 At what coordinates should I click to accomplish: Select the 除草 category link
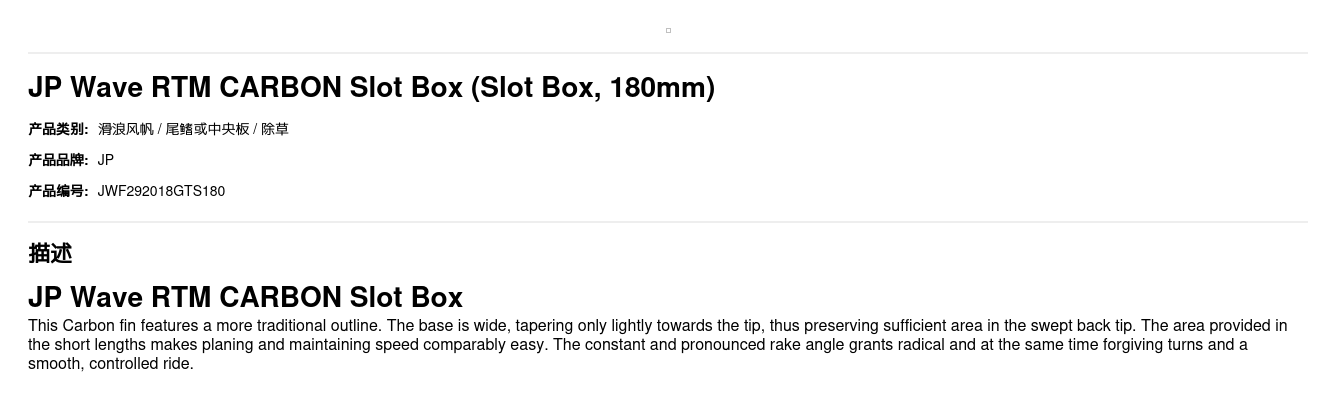click(x=275, y=129)
